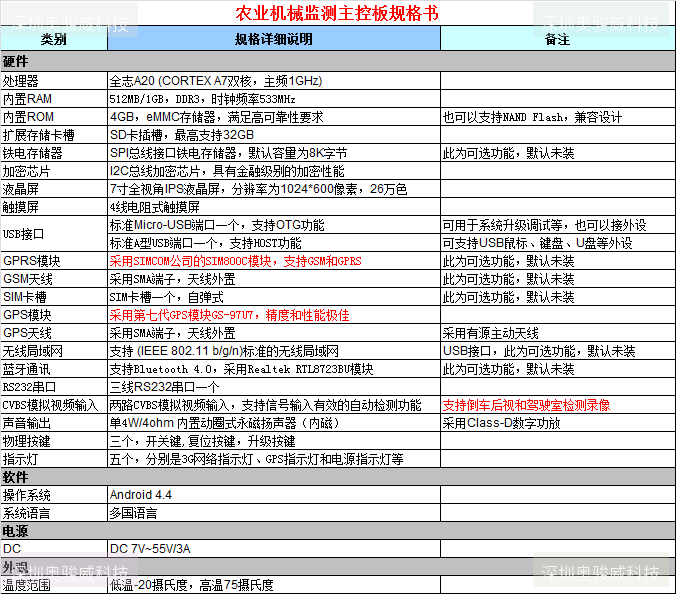The image size is (676, 594).
Task: Select the eMMC存储器 specification cell
Action: click(x=274, y=117)
